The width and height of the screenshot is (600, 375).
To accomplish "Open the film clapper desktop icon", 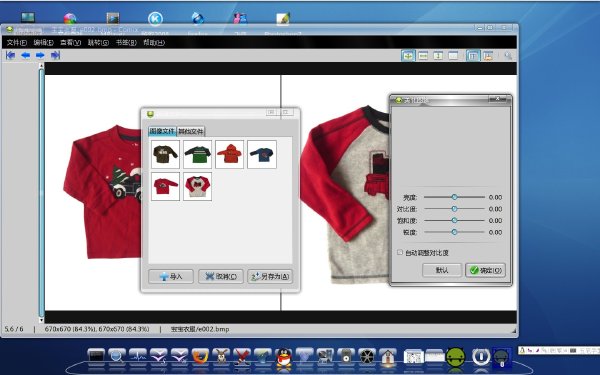I will pos(112,18).
